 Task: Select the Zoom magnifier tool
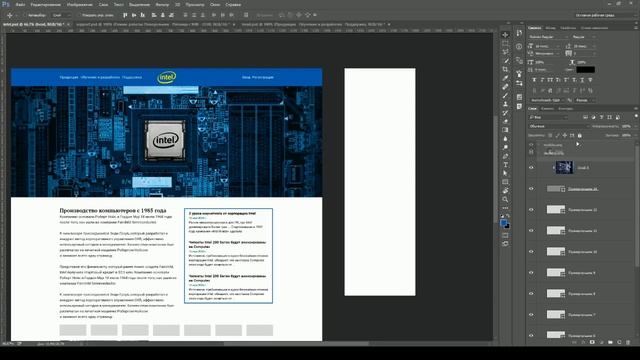(x=505, y=199)
